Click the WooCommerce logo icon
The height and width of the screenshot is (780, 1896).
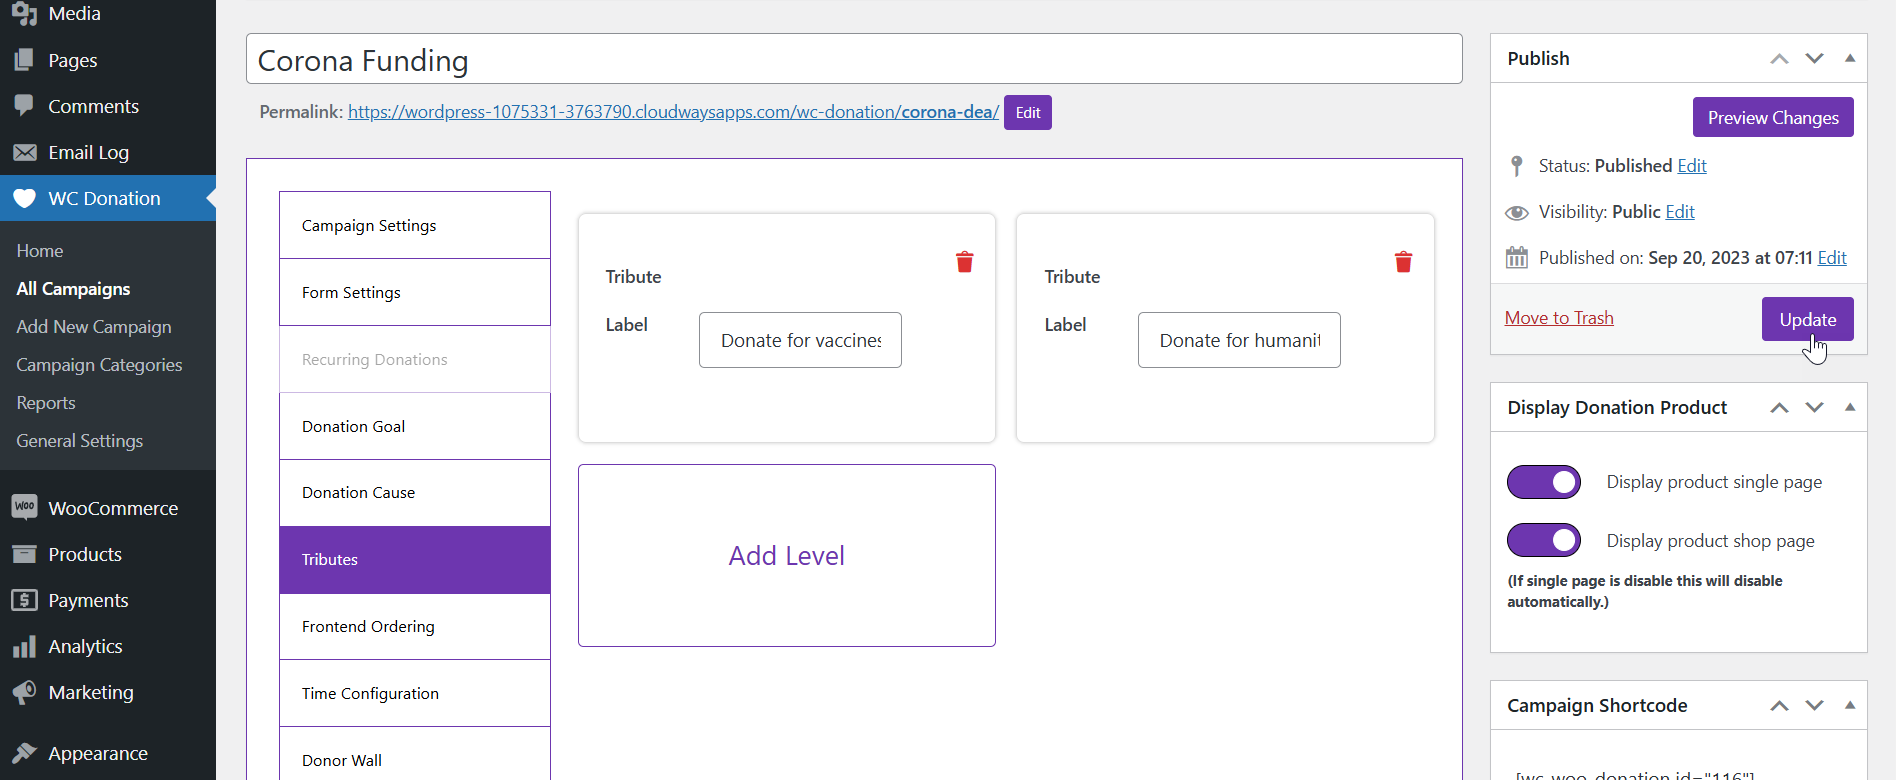point(24,507)
